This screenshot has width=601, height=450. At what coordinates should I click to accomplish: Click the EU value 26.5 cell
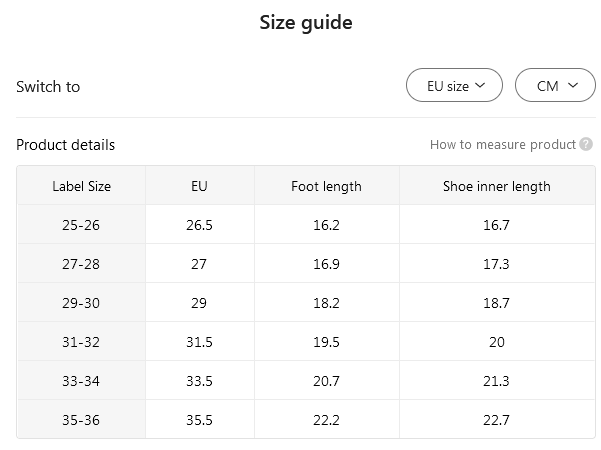pyautogui.click(x=199, y=225)
